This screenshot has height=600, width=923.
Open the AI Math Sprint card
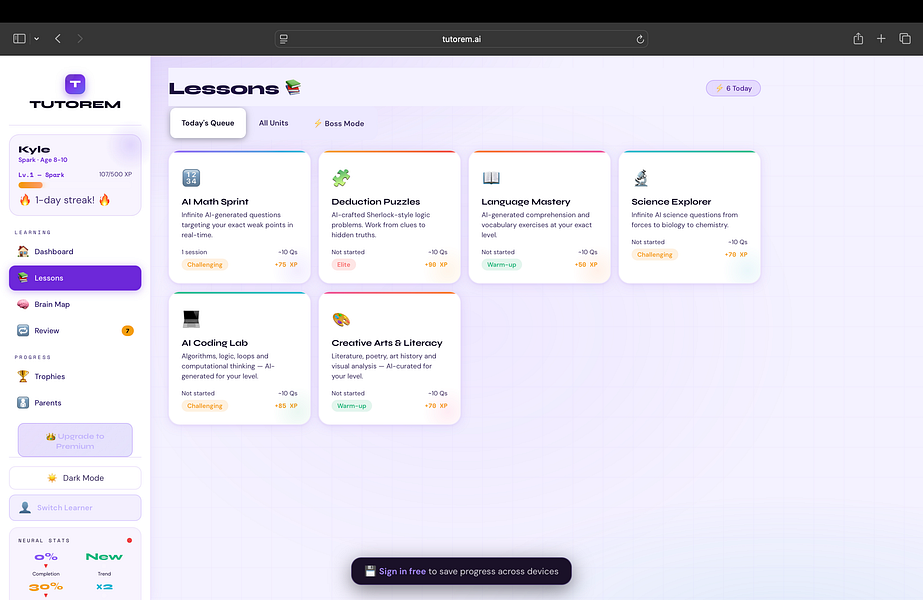point(240,217)
